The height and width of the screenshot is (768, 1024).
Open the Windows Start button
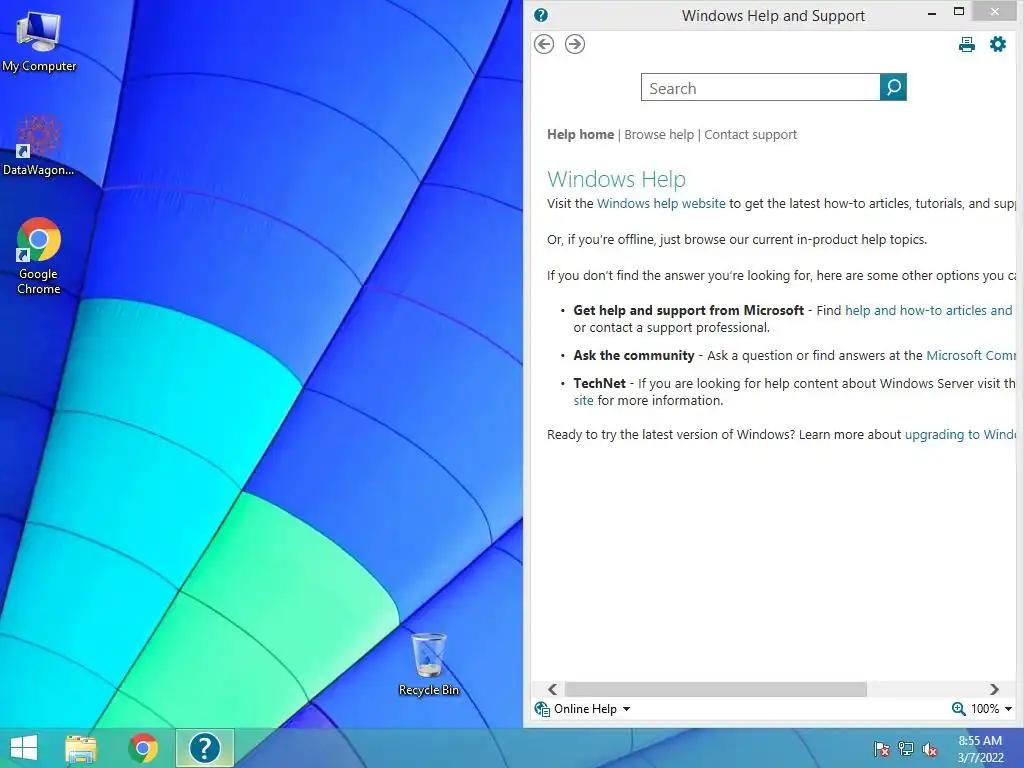(24, 748)
